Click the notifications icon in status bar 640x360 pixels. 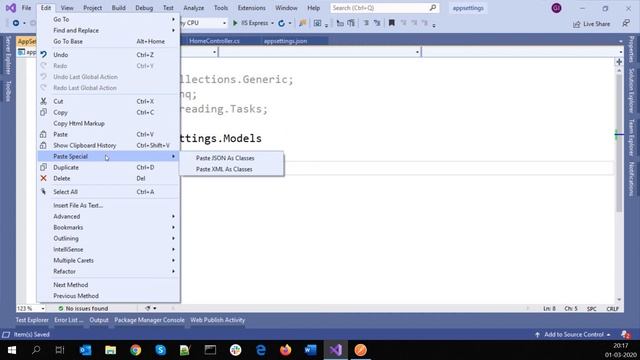625,334
